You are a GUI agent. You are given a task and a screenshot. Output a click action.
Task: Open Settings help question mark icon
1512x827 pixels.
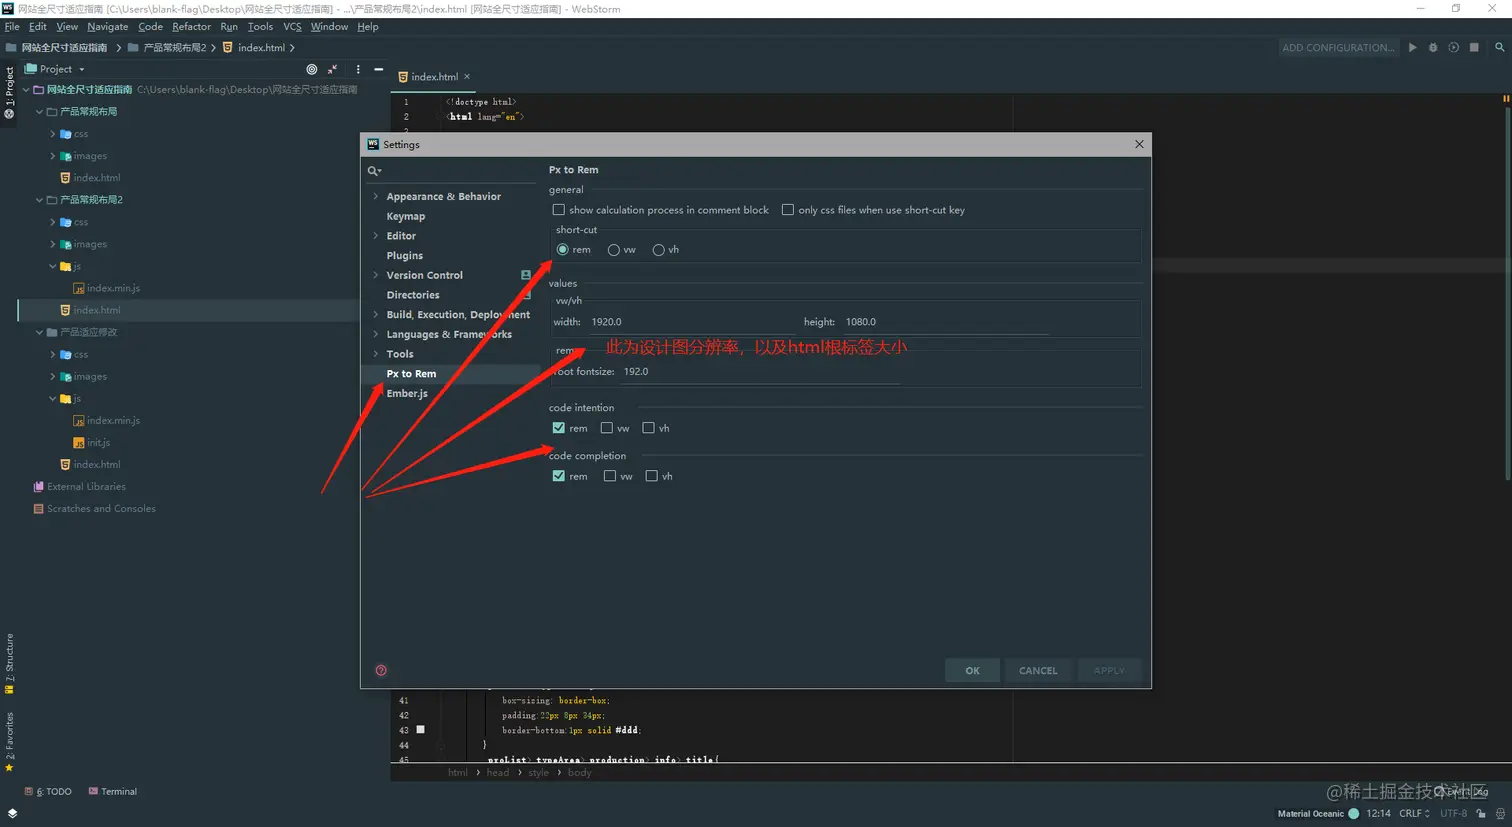tap(381, 670)
